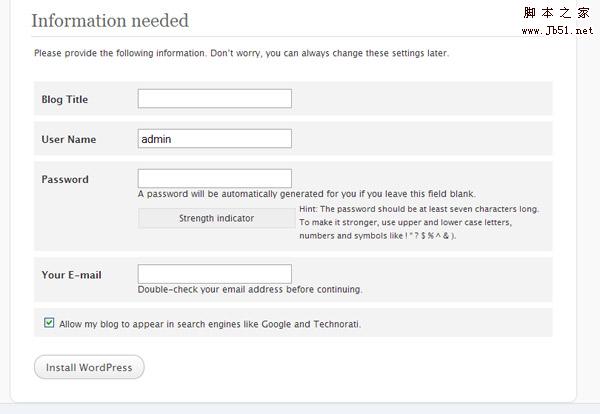Screen dimensions: 600x414
Task: Toggle the search engines visibility checkbox
Action: tap(49, 323)
